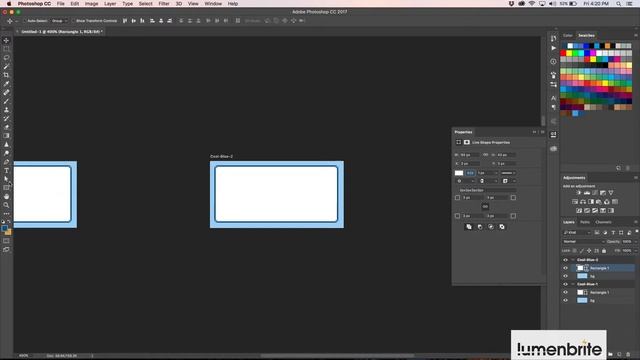Switch to the Paths tab
Viewport: 640px width, 360px height.
tap(585, 222)
